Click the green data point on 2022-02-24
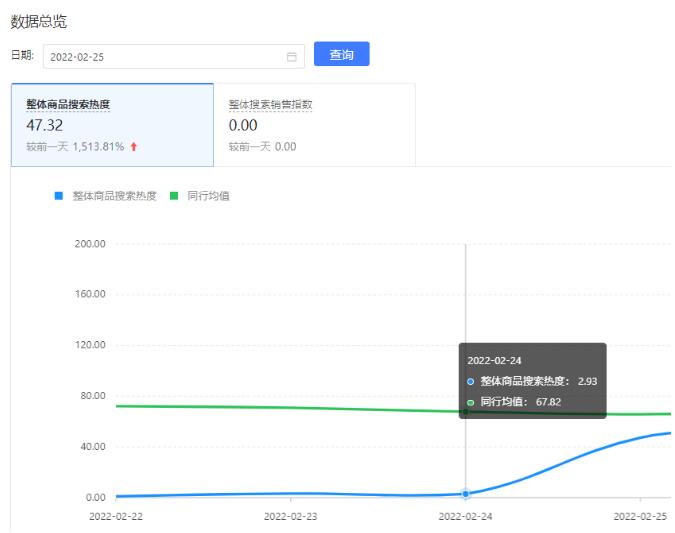This screenshot has width=675, height=533. pos(465,412)
